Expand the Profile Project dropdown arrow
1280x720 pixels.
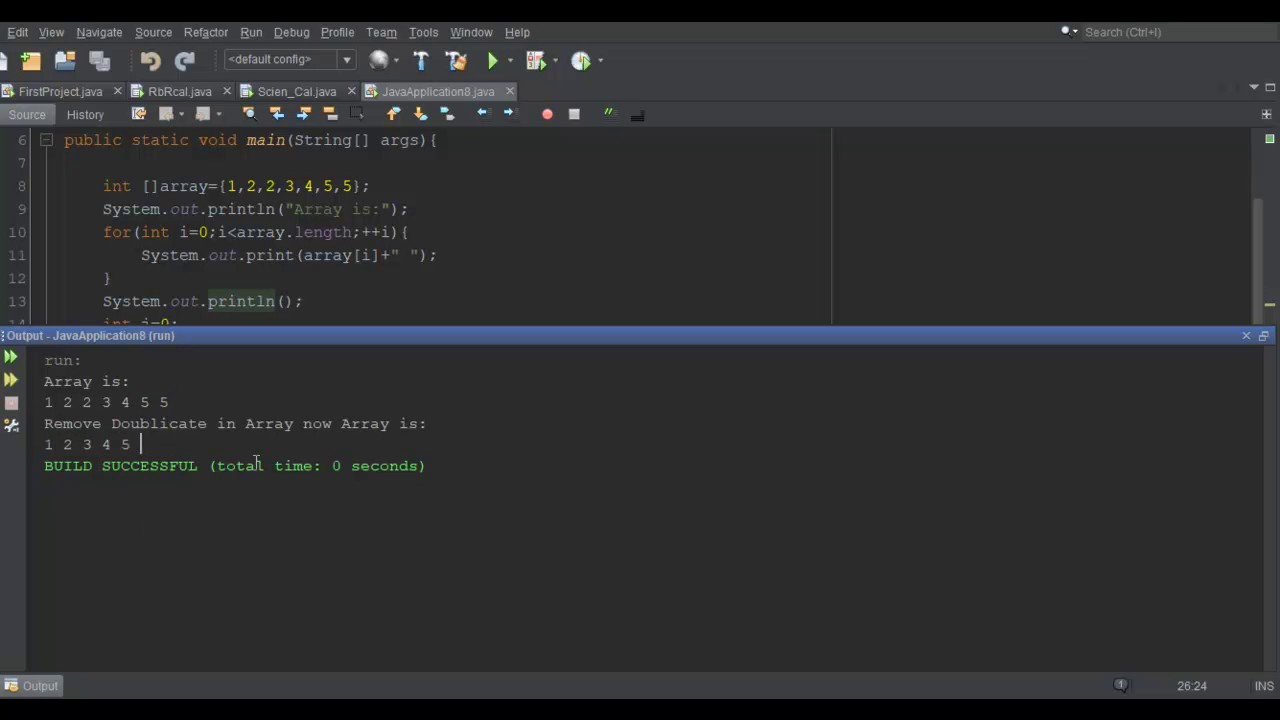(x=600, y=61)
